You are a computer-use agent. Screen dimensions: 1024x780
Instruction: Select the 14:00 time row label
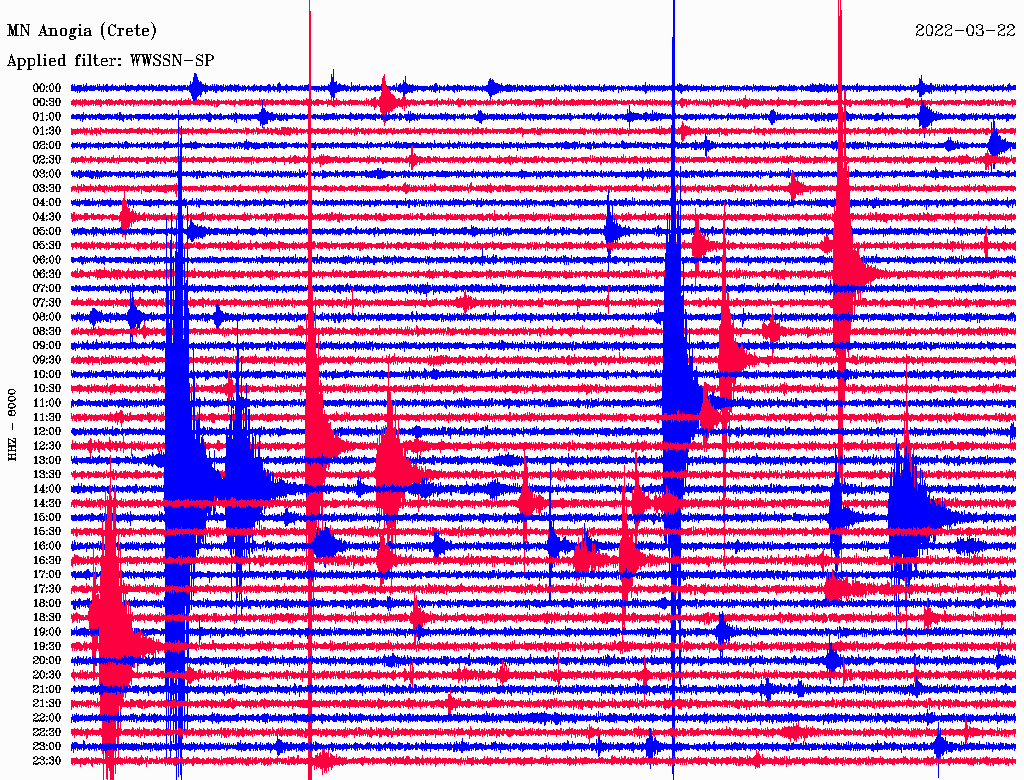tap(47, 489)
